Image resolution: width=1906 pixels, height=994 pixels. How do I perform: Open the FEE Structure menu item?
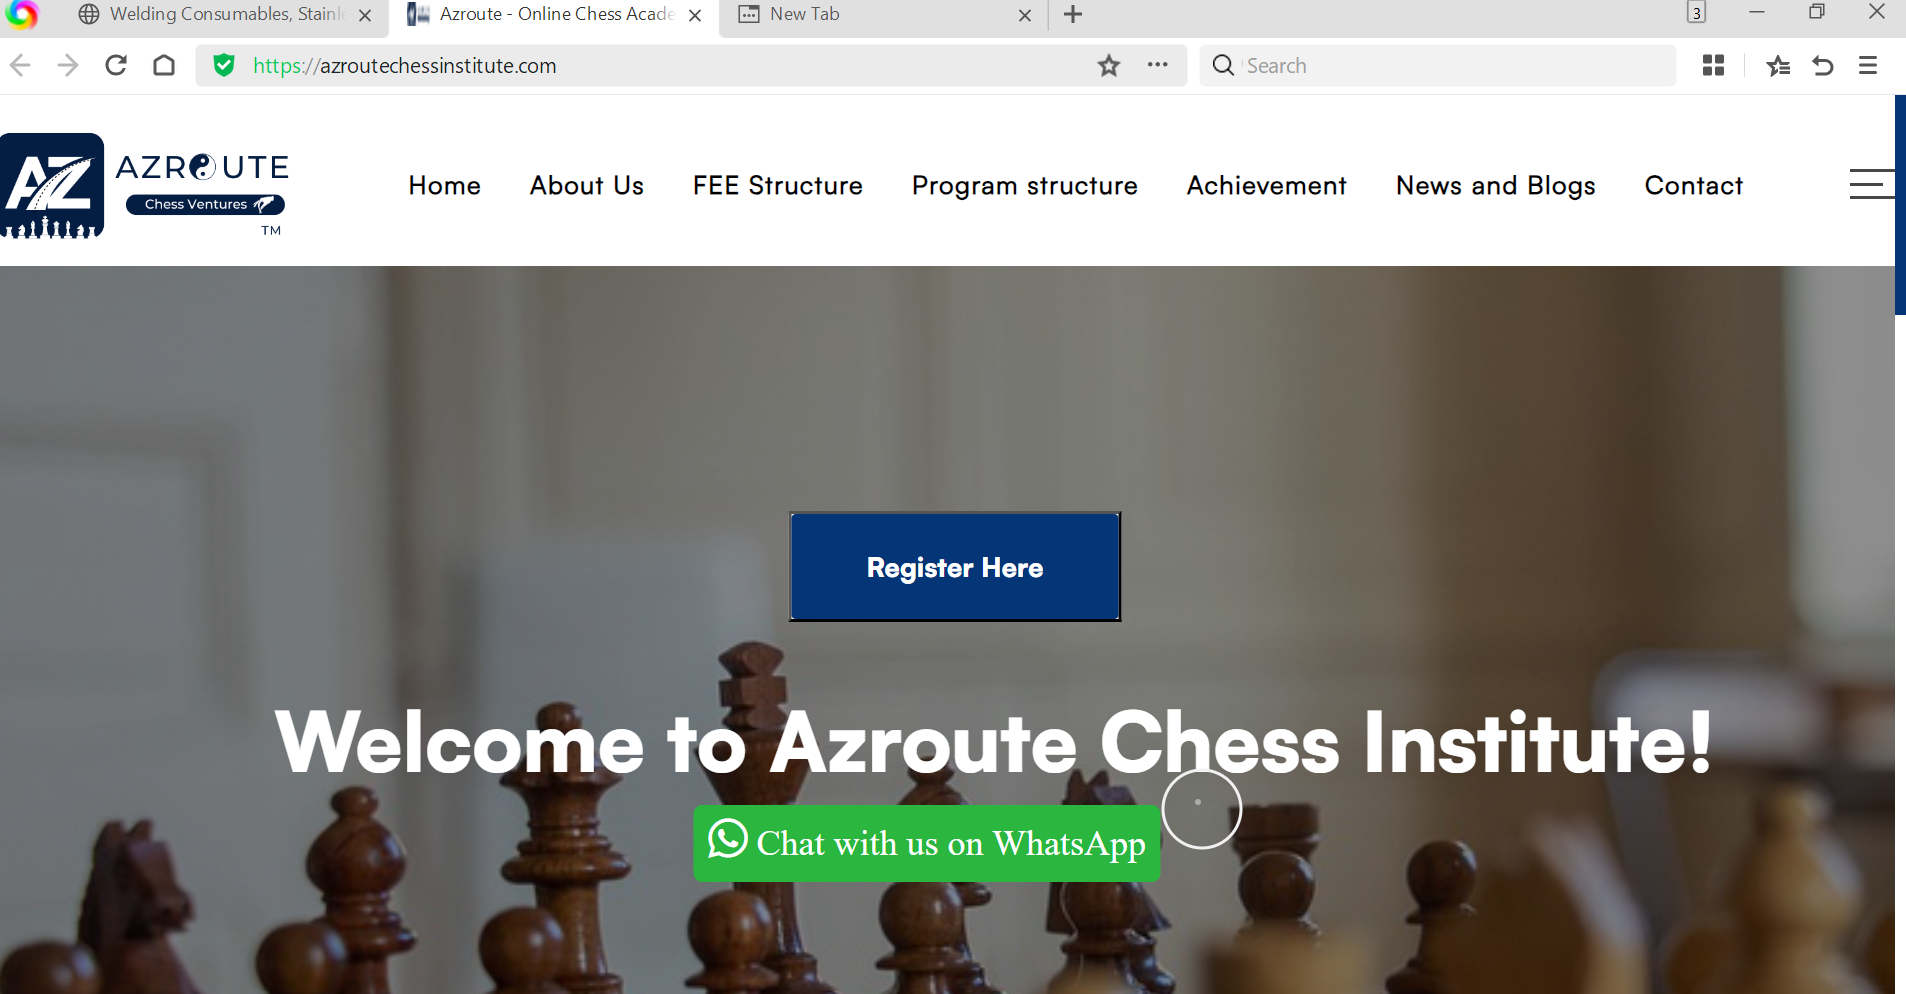coord(777,186)
